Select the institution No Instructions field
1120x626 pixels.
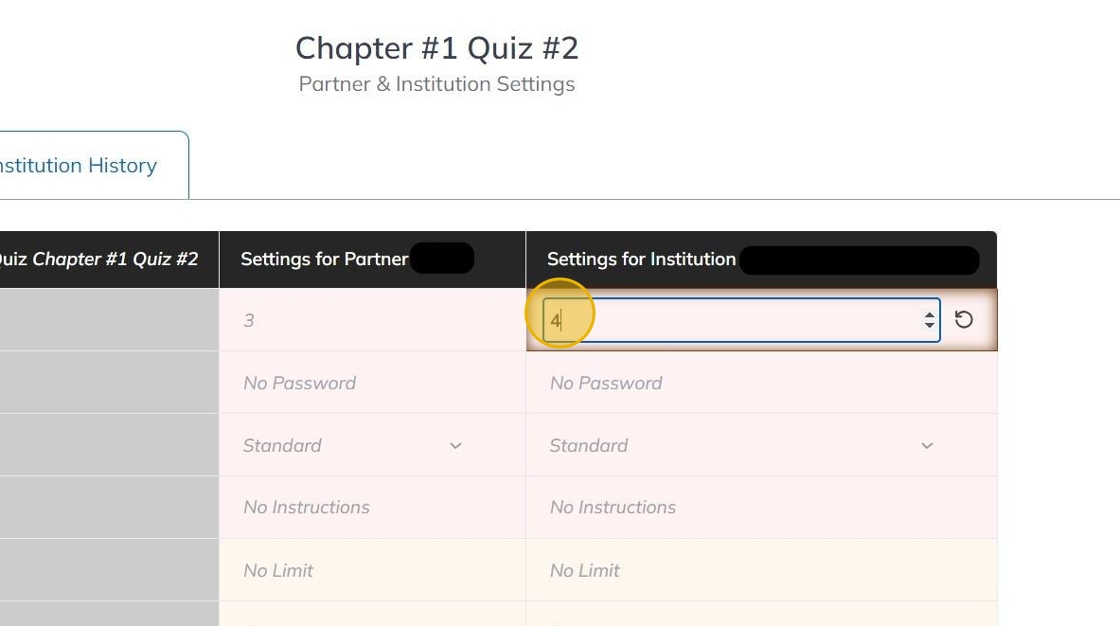[x=760, y=507]
